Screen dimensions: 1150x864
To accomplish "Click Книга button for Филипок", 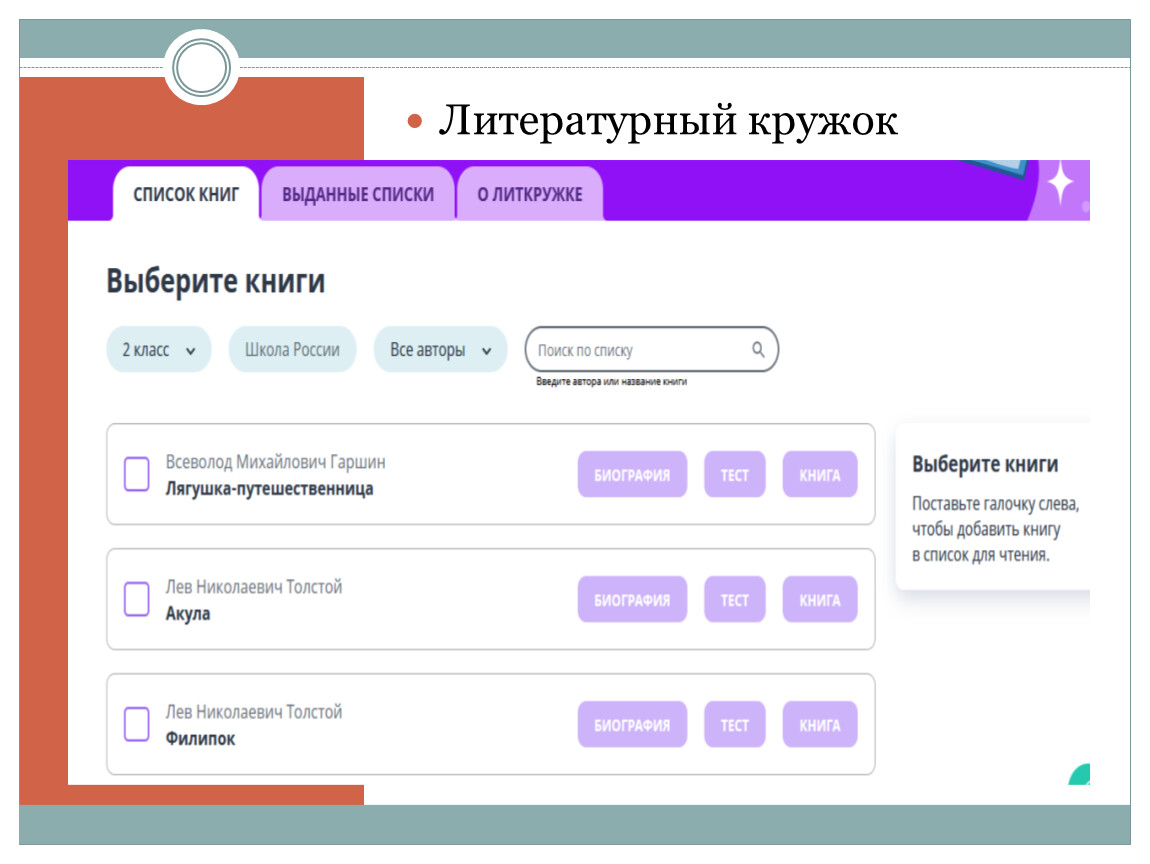I will coord(819,724).
